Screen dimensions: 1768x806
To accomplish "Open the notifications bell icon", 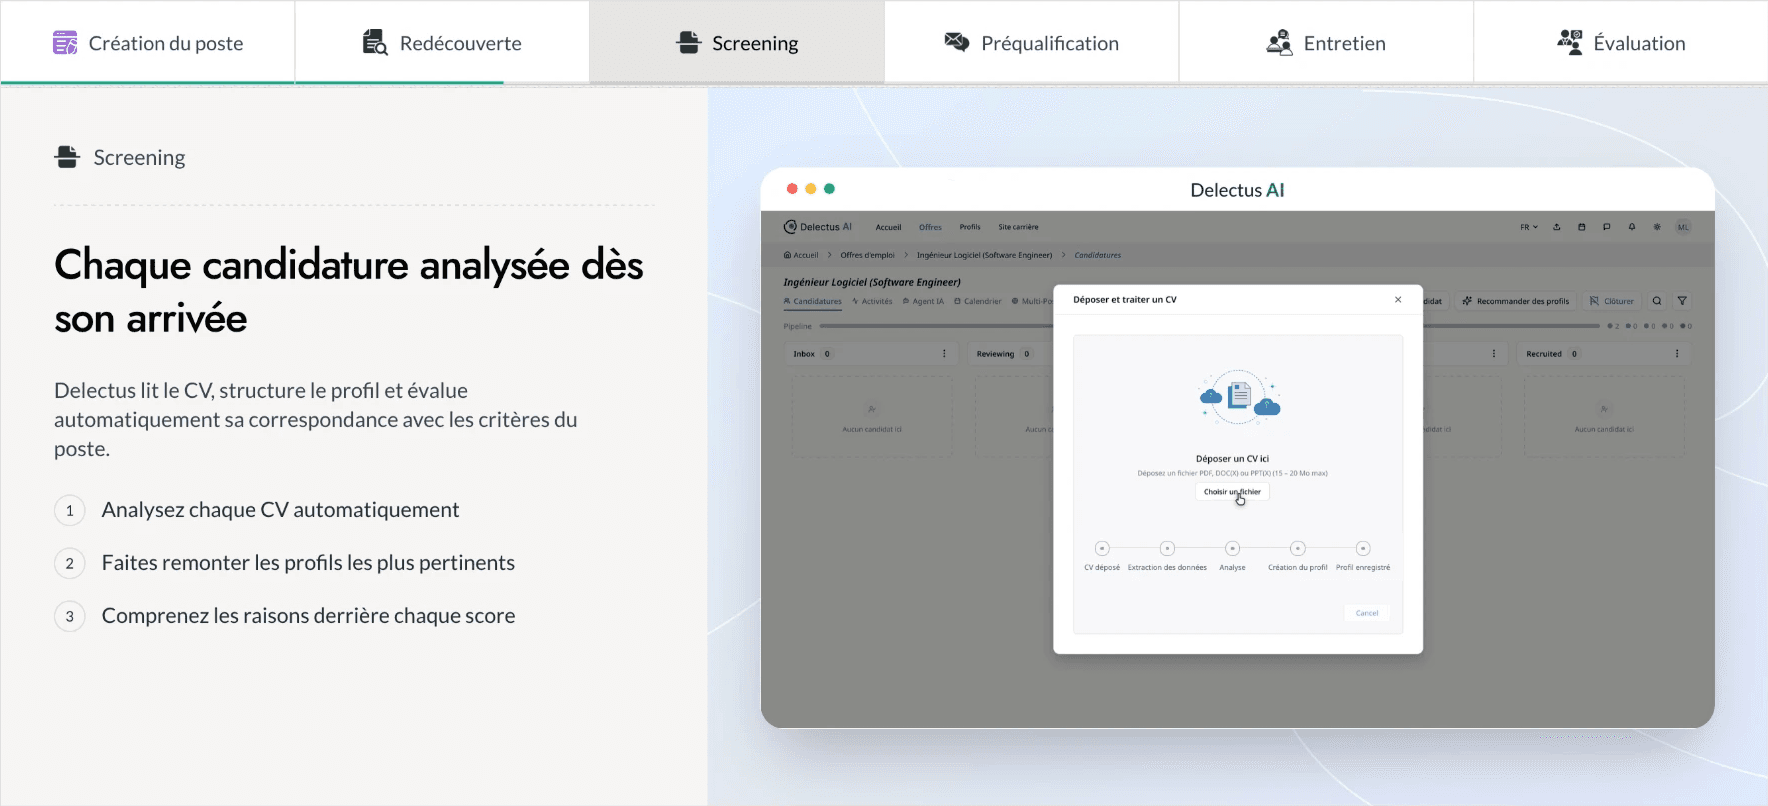I will tap(1632, 227).
